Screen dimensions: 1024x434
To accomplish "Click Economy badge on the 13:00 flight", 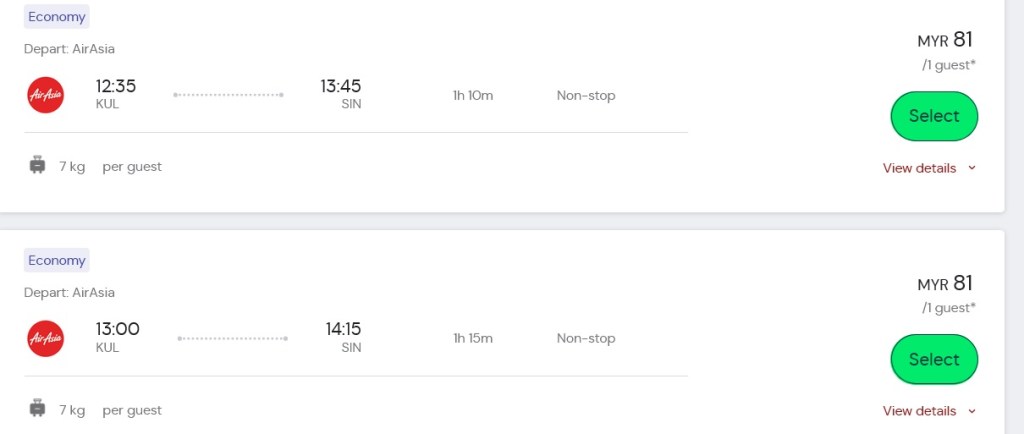I will pos(57,260).
